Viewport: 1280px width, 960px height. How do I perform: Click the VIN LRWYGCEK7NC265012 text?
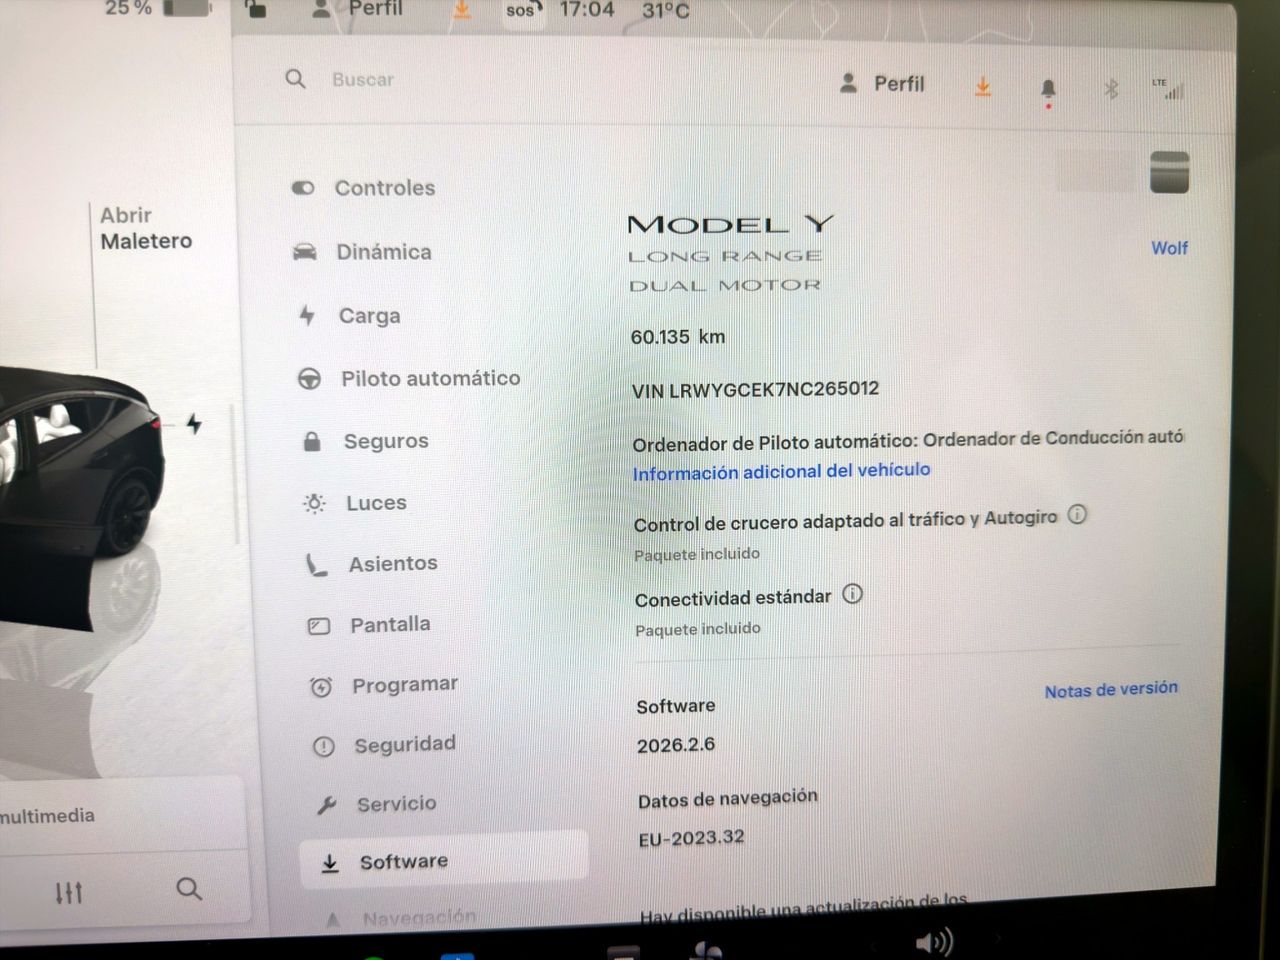click(756, 390)
